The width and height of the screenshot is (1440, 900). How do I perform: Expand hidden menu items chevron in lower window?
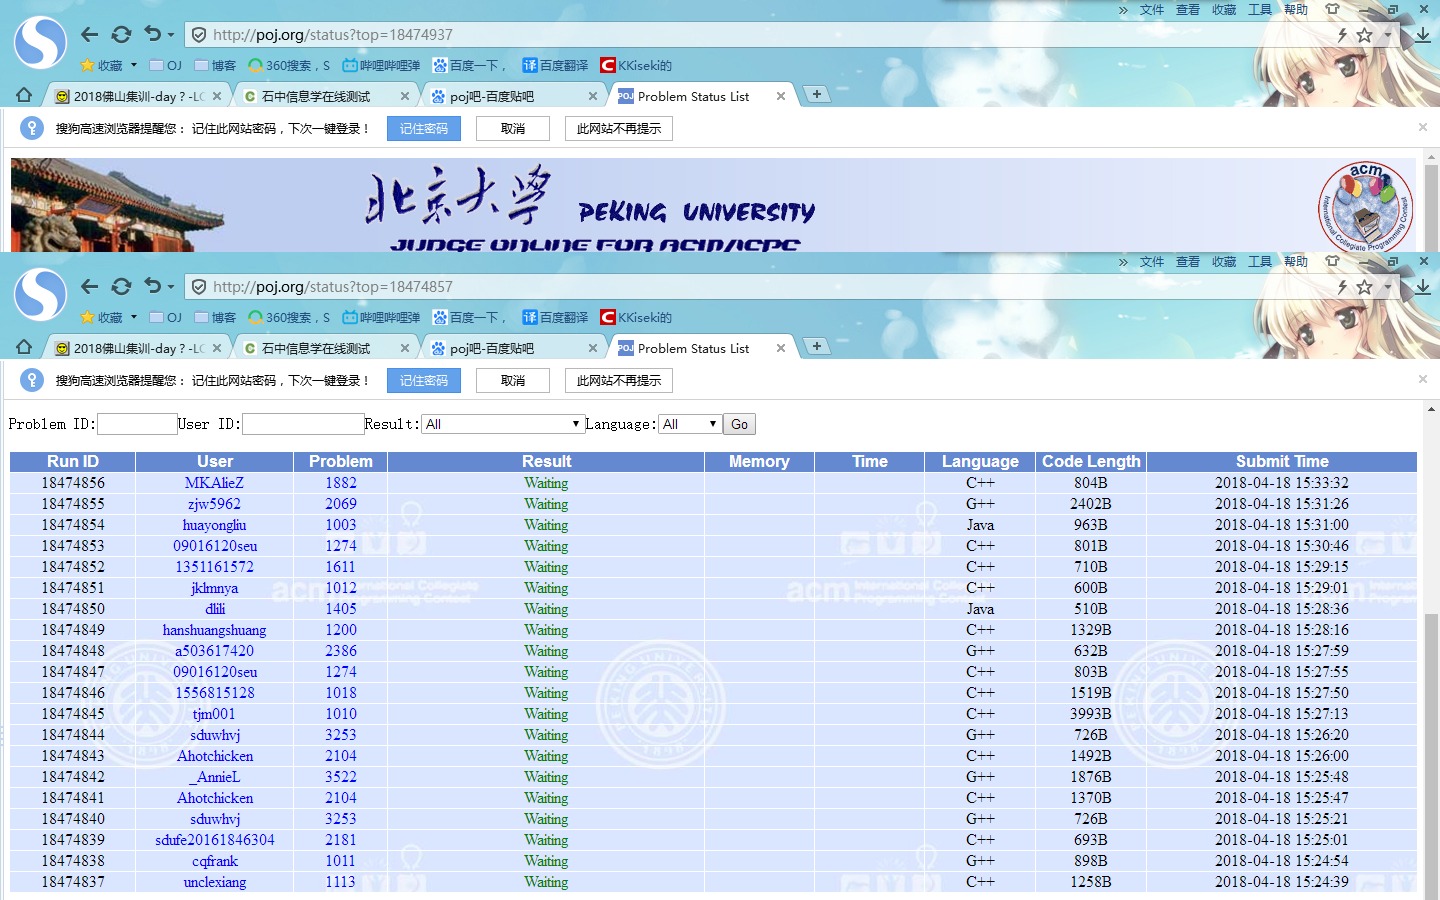(1123, 262)
